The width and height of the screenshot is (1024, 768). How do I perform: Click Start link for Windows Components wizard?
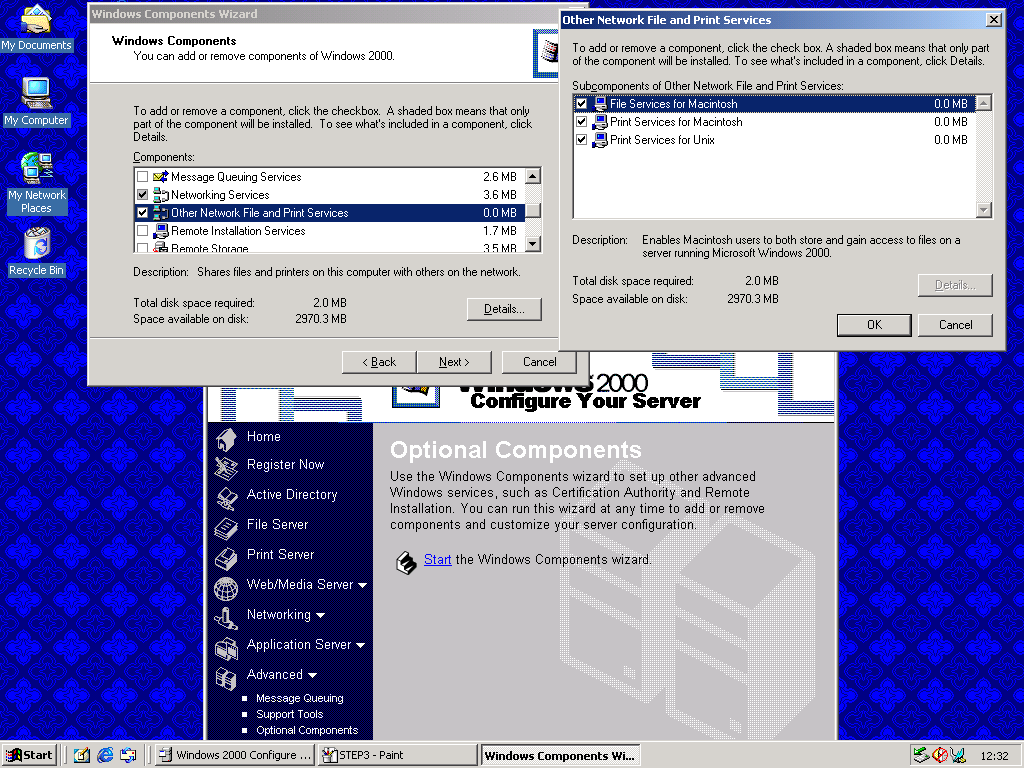point(438,560)
